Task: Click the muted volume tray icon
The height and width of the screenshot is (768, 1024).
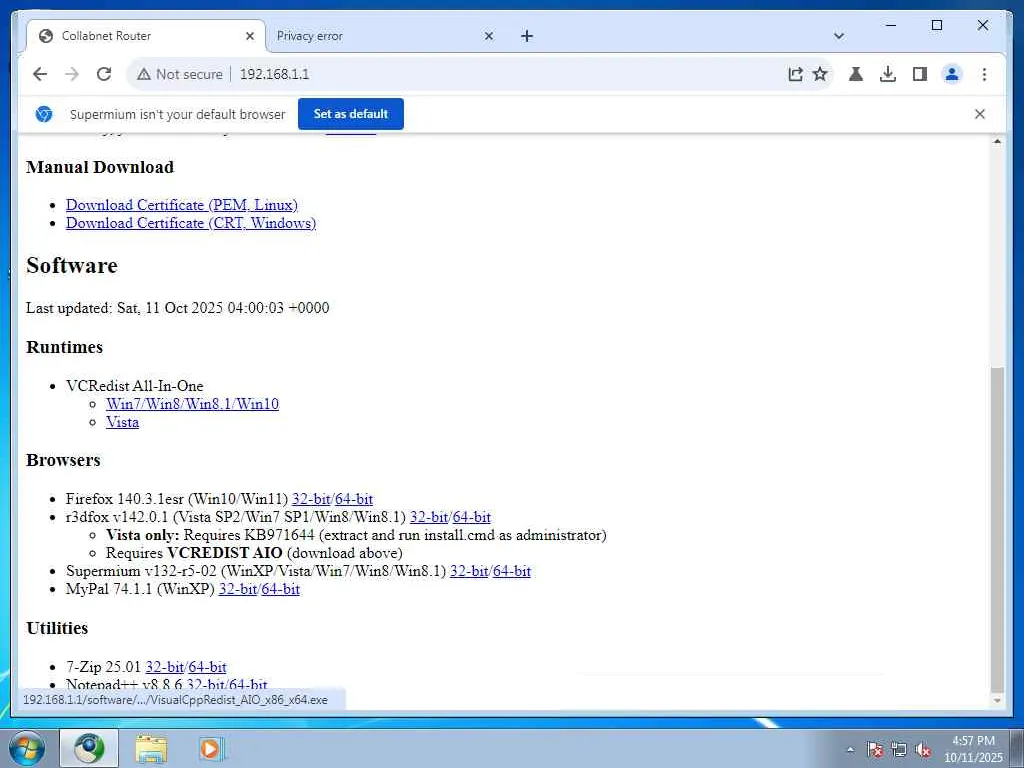Action: pyautogui.click(x=923, y=750)
